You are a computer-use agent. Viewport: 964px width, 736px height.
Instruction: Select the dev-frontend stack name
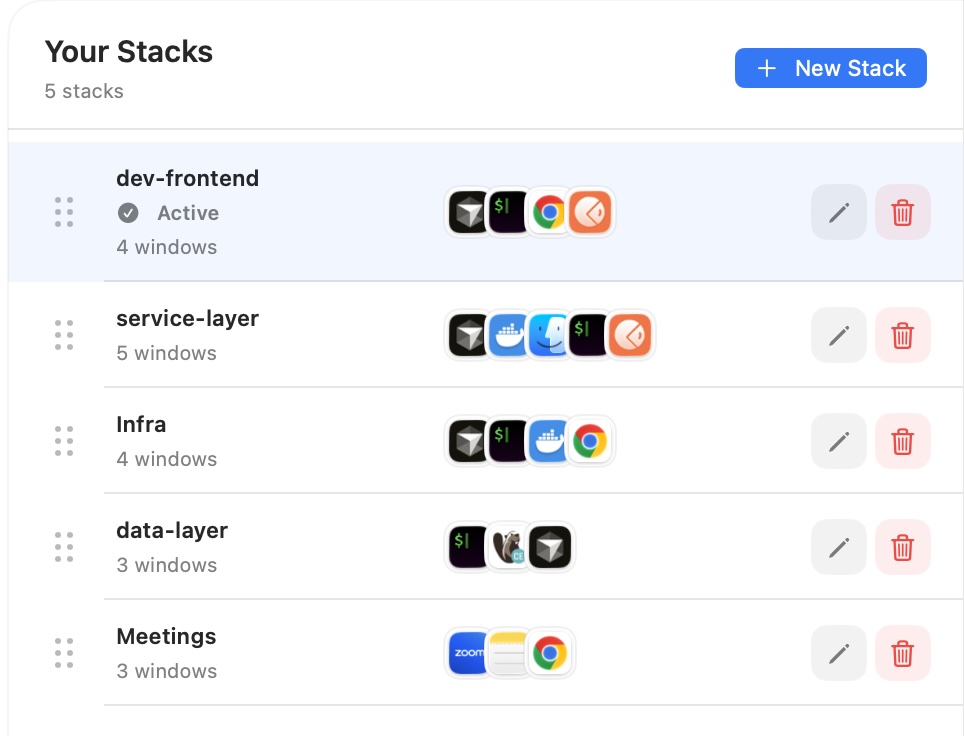pos(187,178)
